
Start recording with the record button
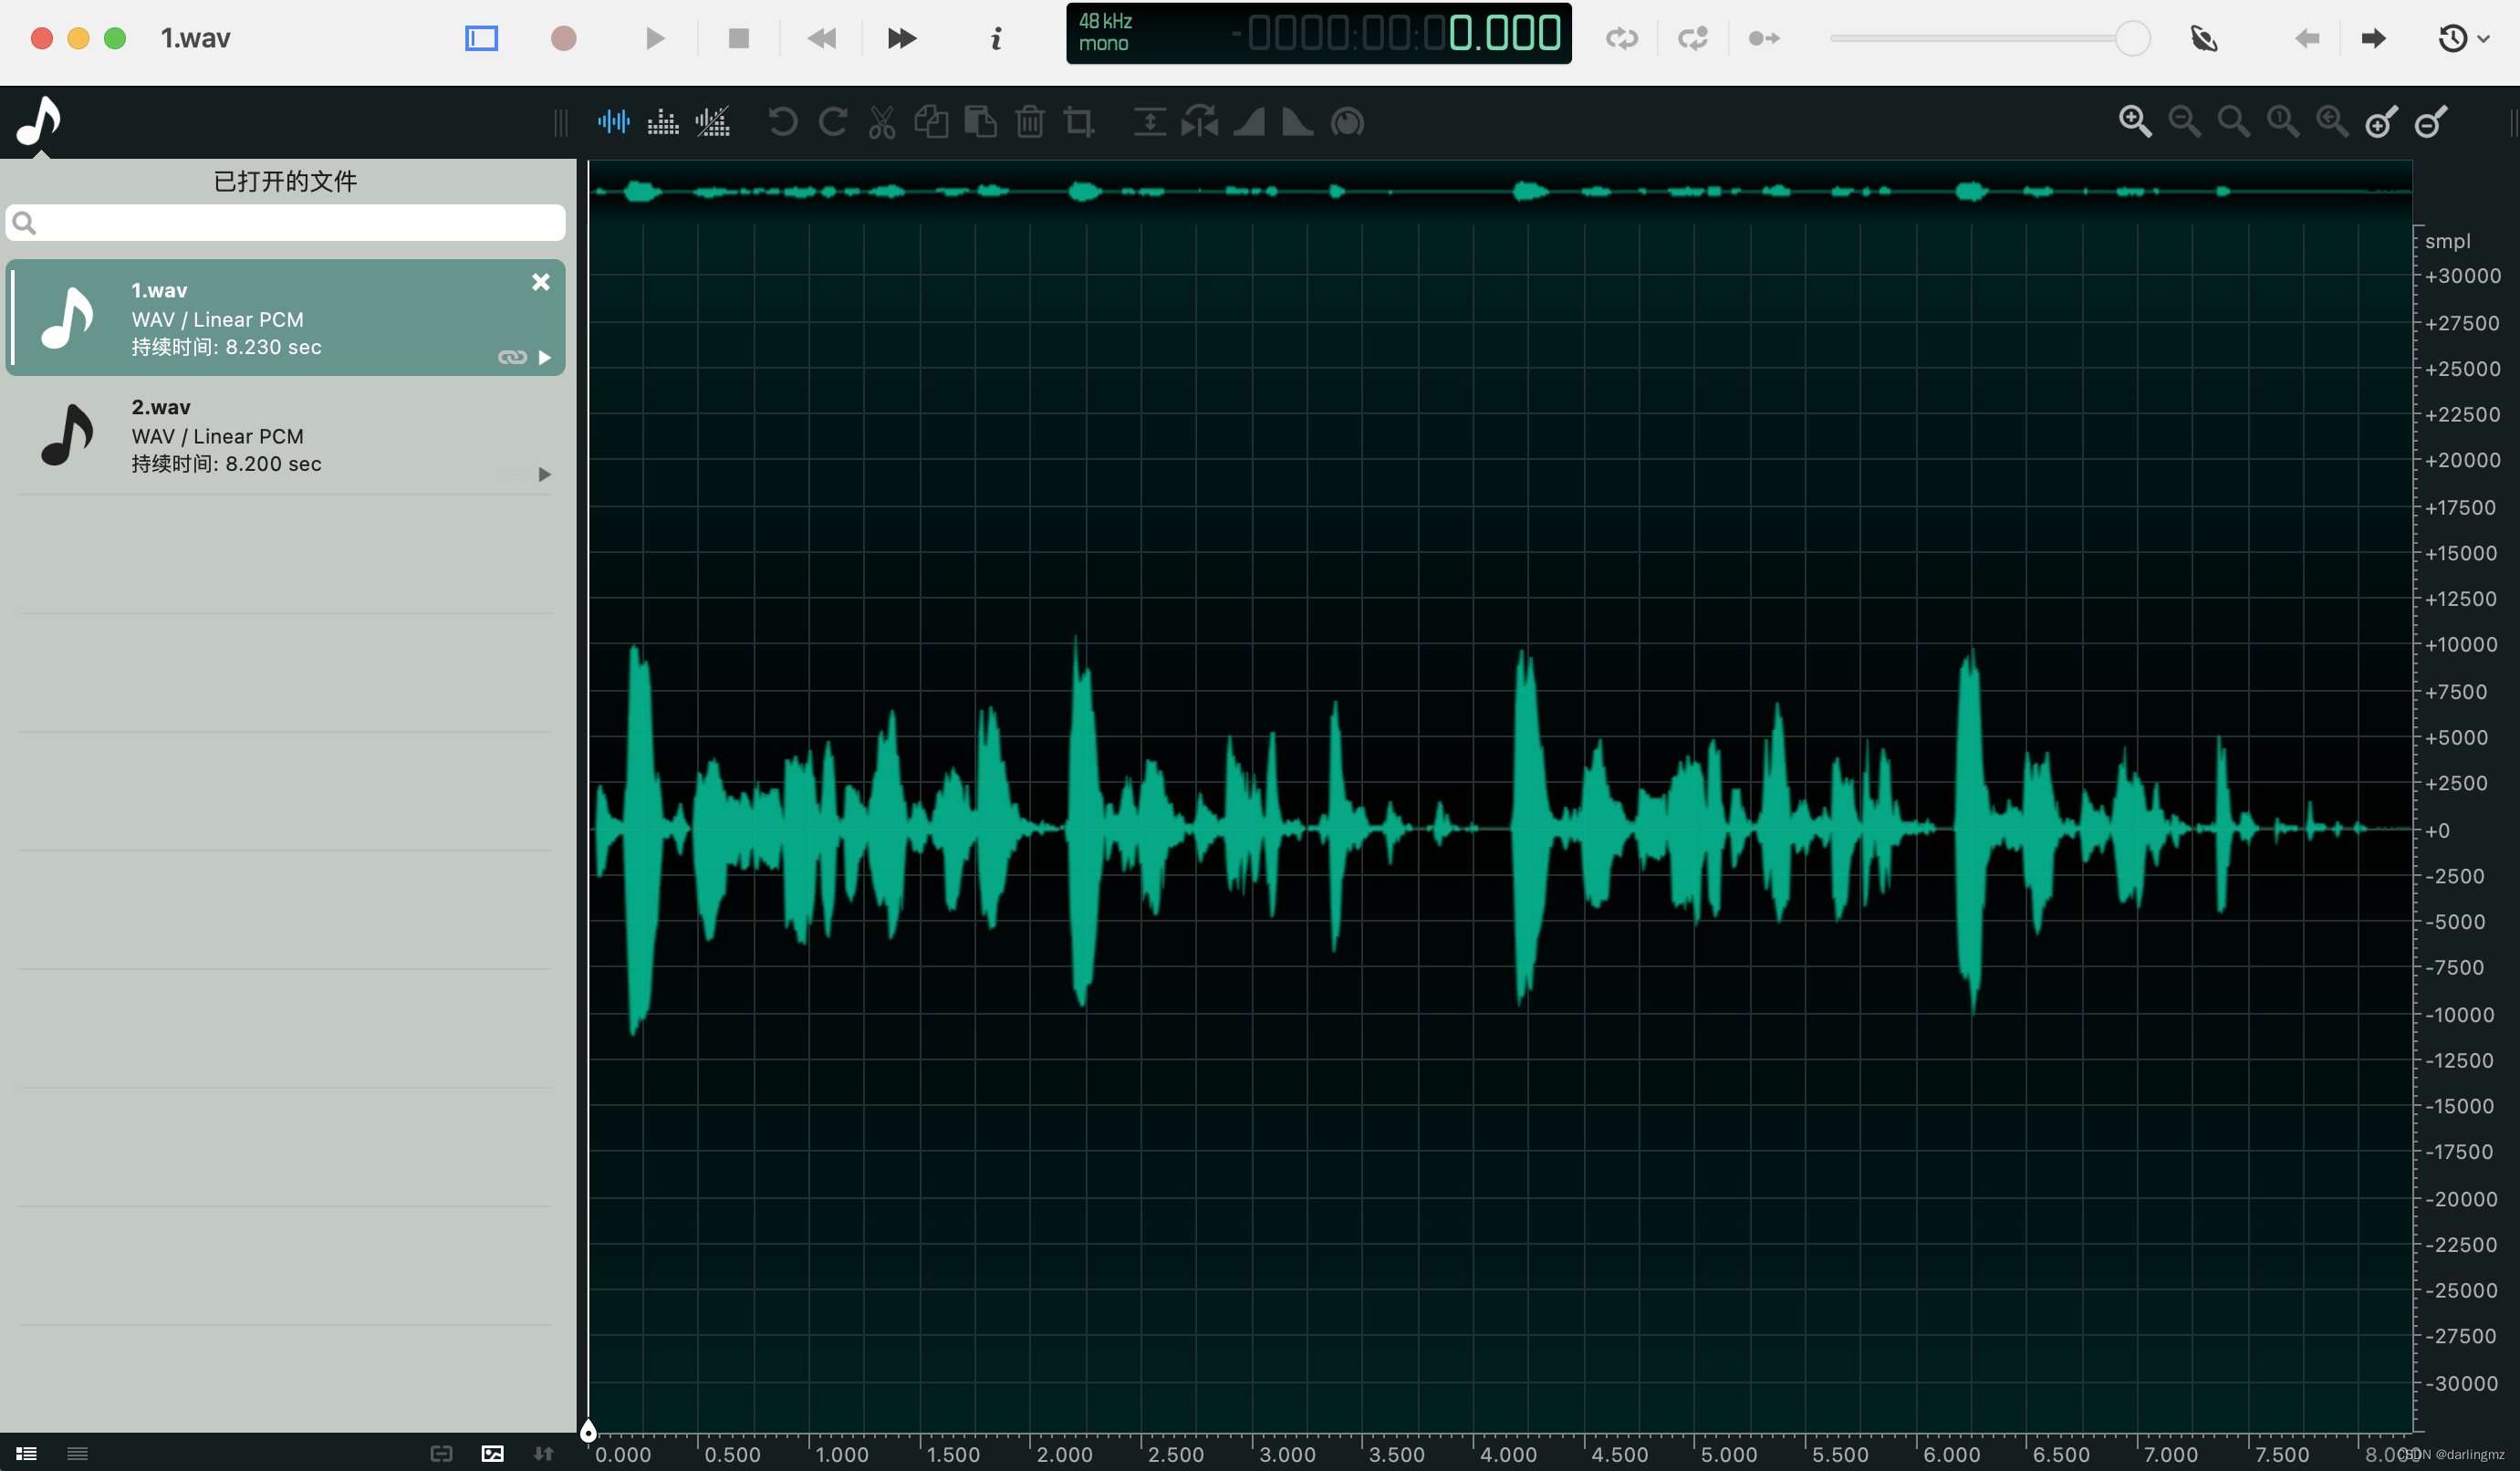[564, 38]
